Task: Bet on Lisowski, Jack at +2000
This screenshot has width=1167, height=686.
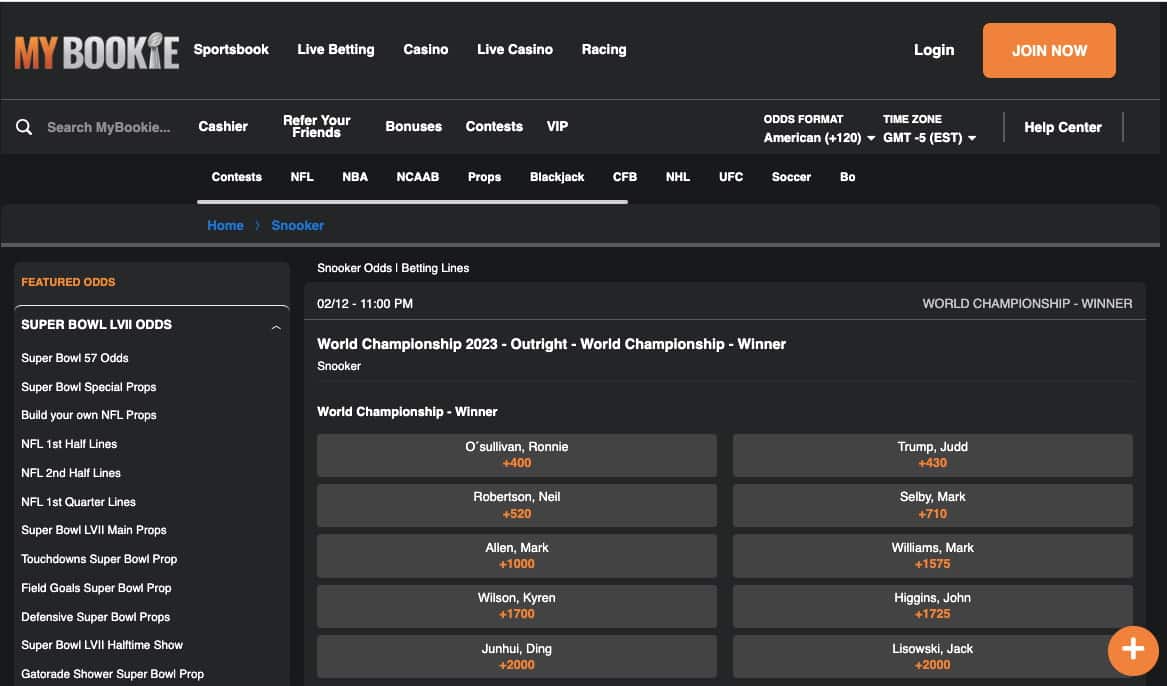Action: click(933, 657)
